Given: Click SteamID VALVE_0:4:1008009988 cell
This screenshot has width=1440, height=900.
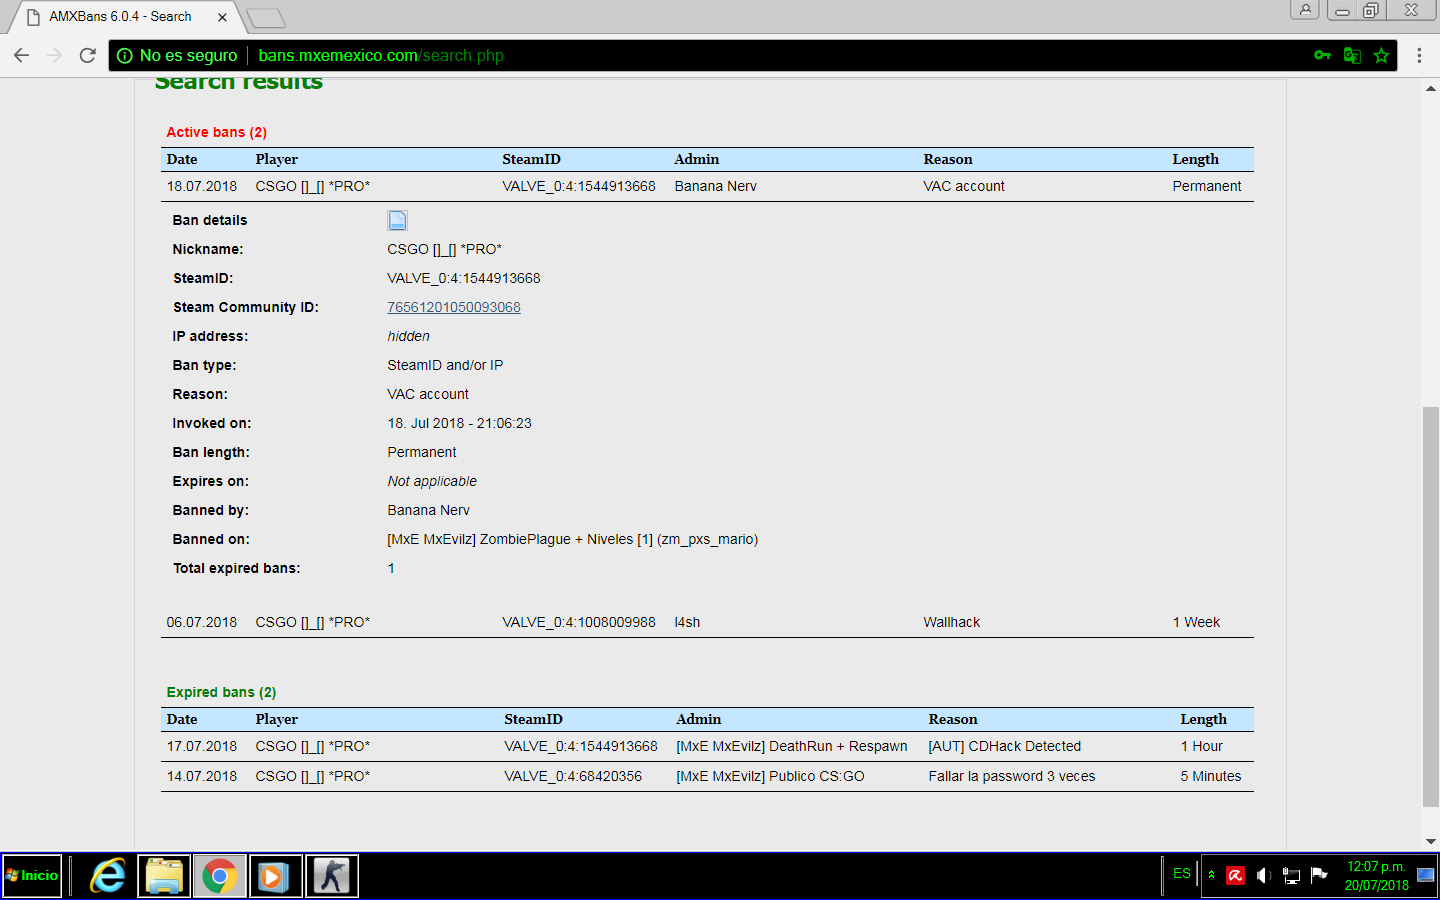Looking at the screenshot, I should pos(579,622).
